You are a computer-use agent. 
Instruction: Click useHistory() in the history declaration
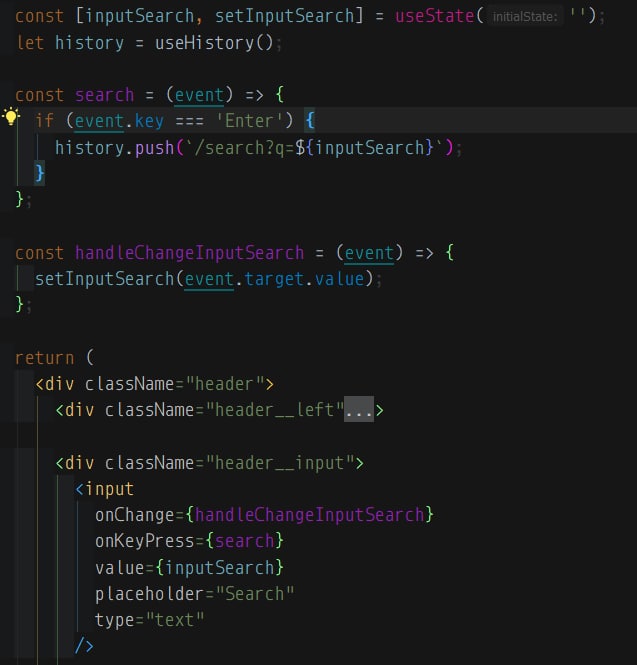click(x=214, y=43)
